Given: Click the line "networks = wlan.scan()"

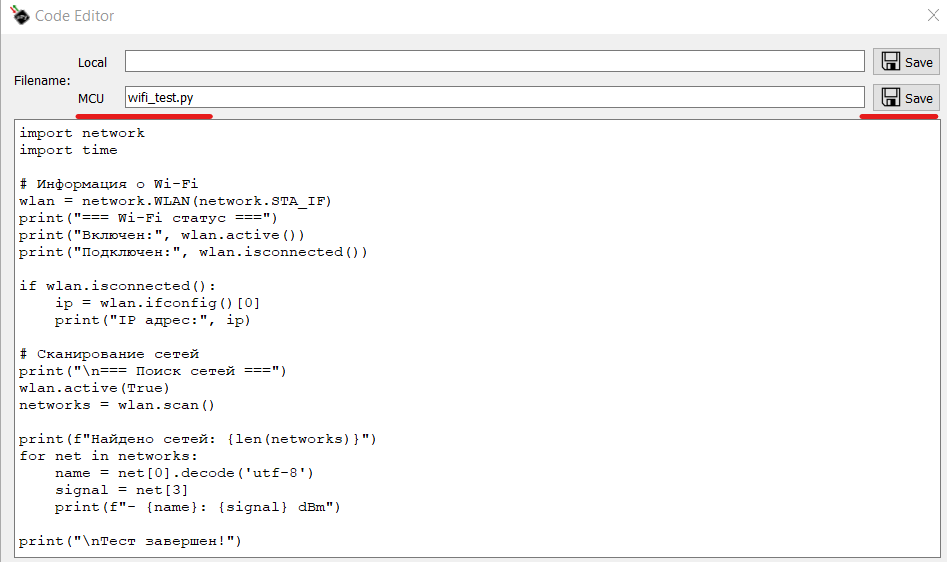Looking at the screenshot, I should point(117,404).
